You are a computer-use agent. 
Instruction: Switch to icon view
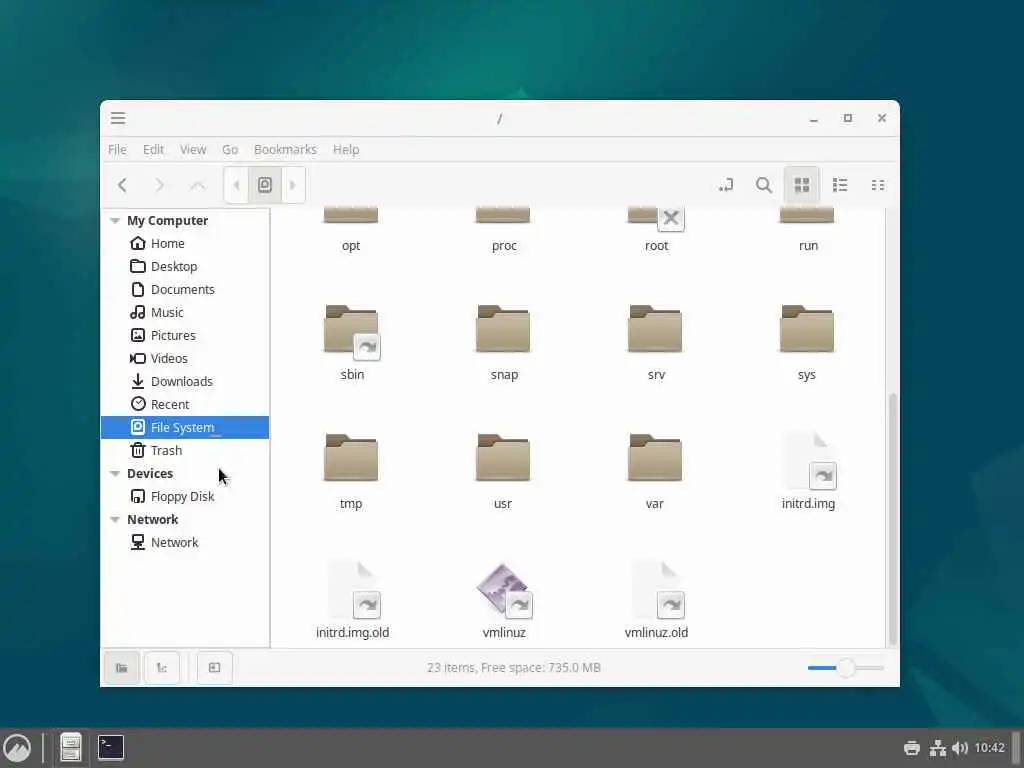802,185
